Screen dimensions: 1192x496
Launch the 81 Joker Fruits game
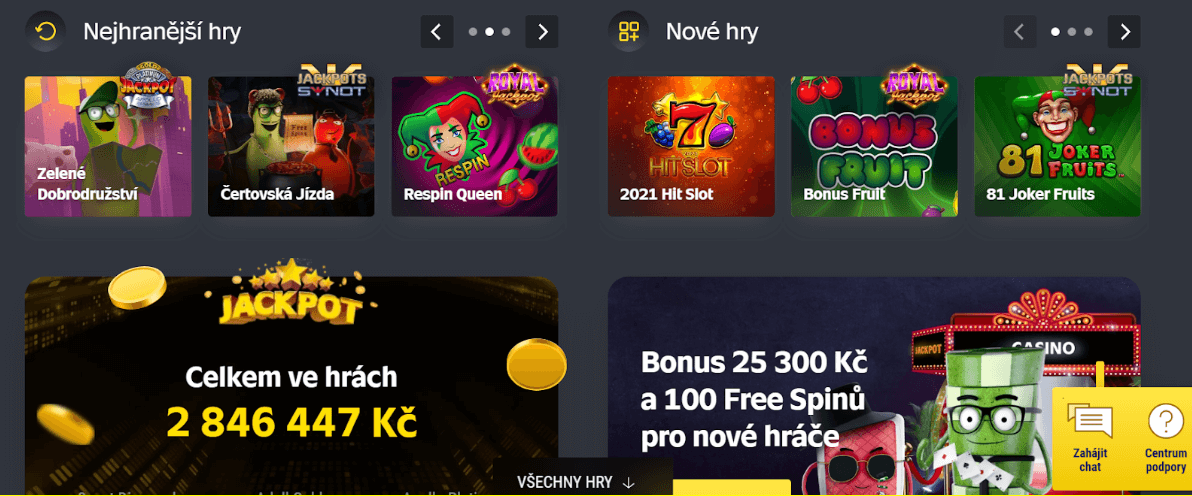point(1057,146)
